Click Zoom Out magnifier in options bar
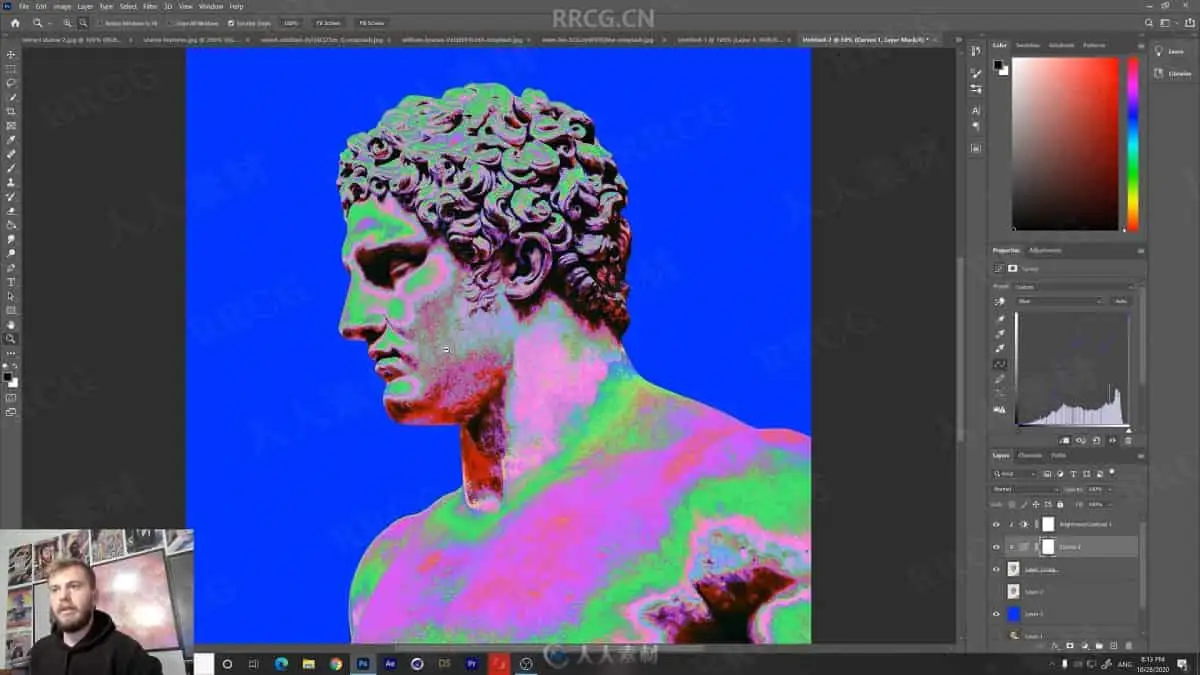Viewport: 1200px width, 675px height. [x=83, y=22]
